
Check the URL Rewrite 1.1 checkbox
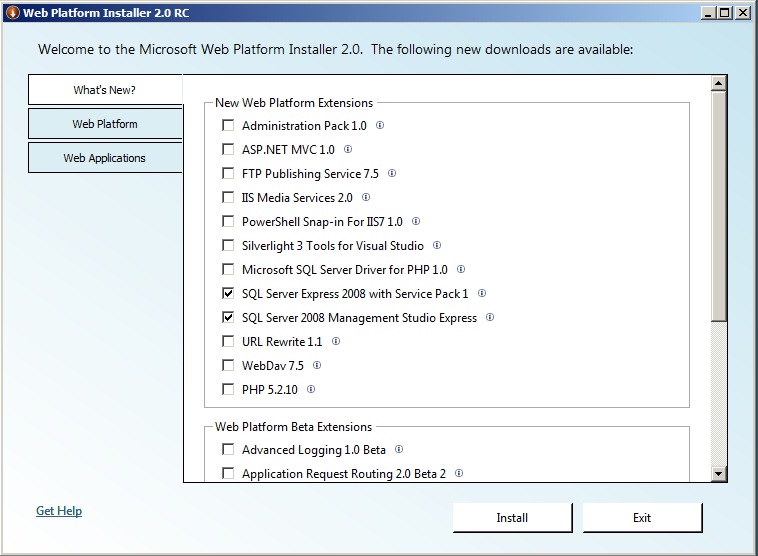pyautogui.click(x=228, y=341)
